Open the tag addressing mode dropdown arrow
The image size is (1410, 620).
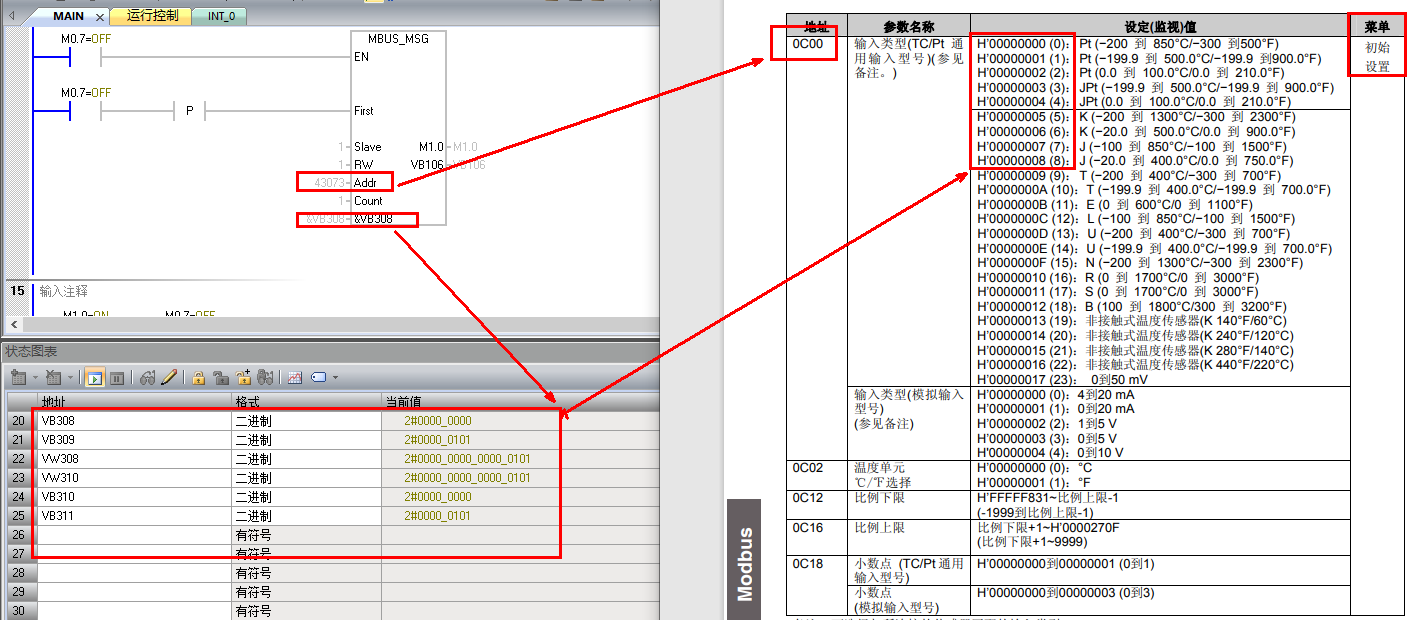(x=335, y=378)
